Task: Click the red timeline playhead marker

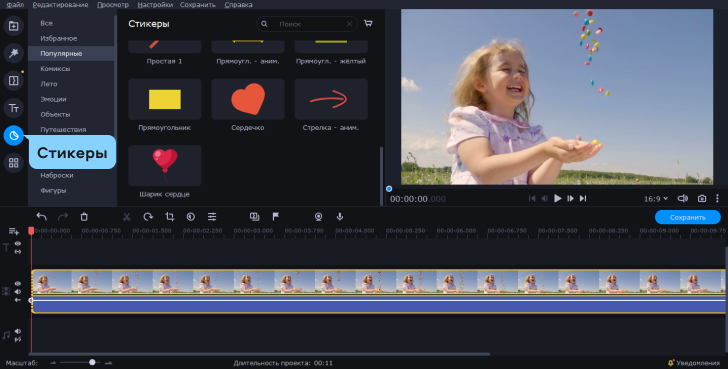Action: coord(31,231)
